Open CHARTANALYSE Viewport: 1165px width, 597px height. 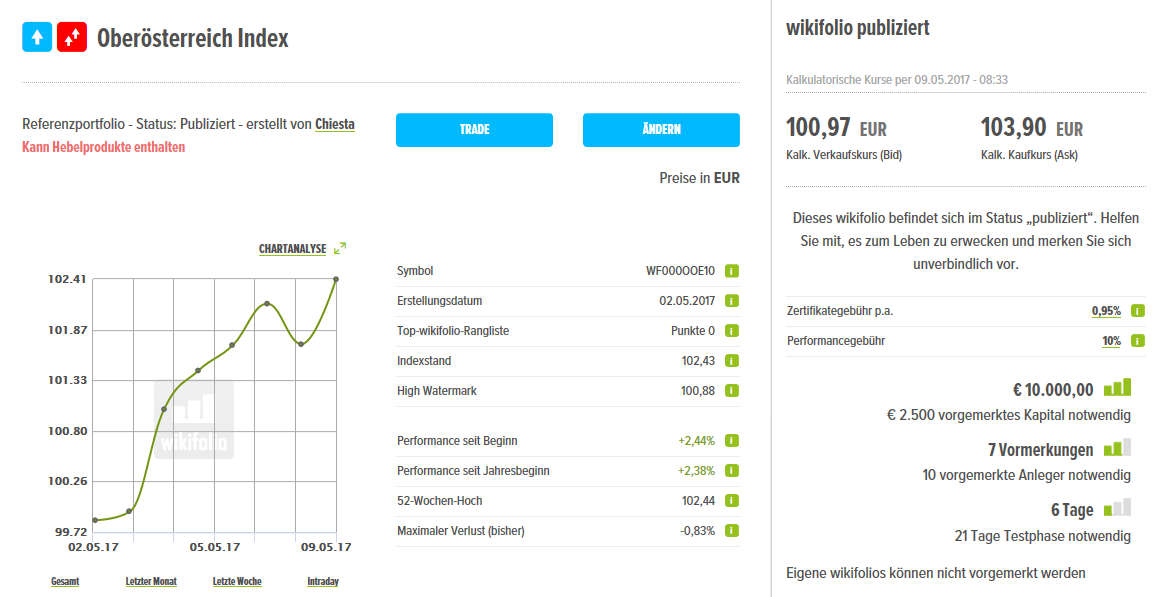292,246
